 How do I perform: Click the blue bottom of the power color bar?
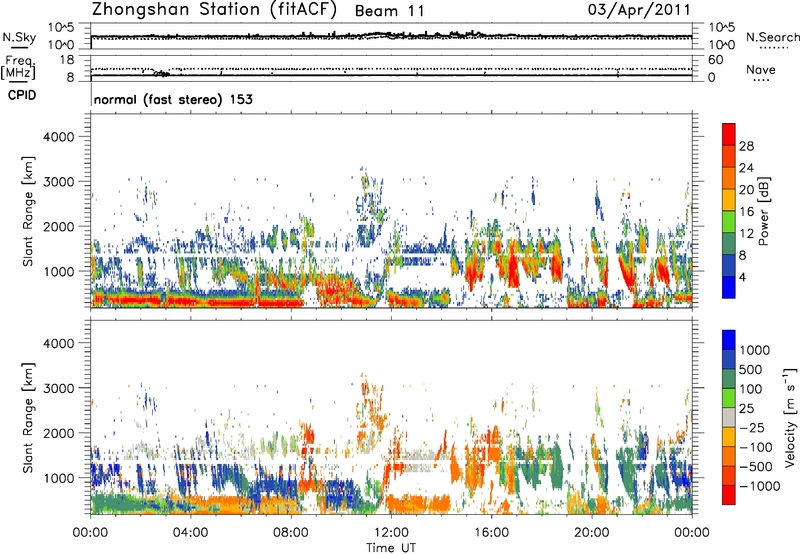729,288
